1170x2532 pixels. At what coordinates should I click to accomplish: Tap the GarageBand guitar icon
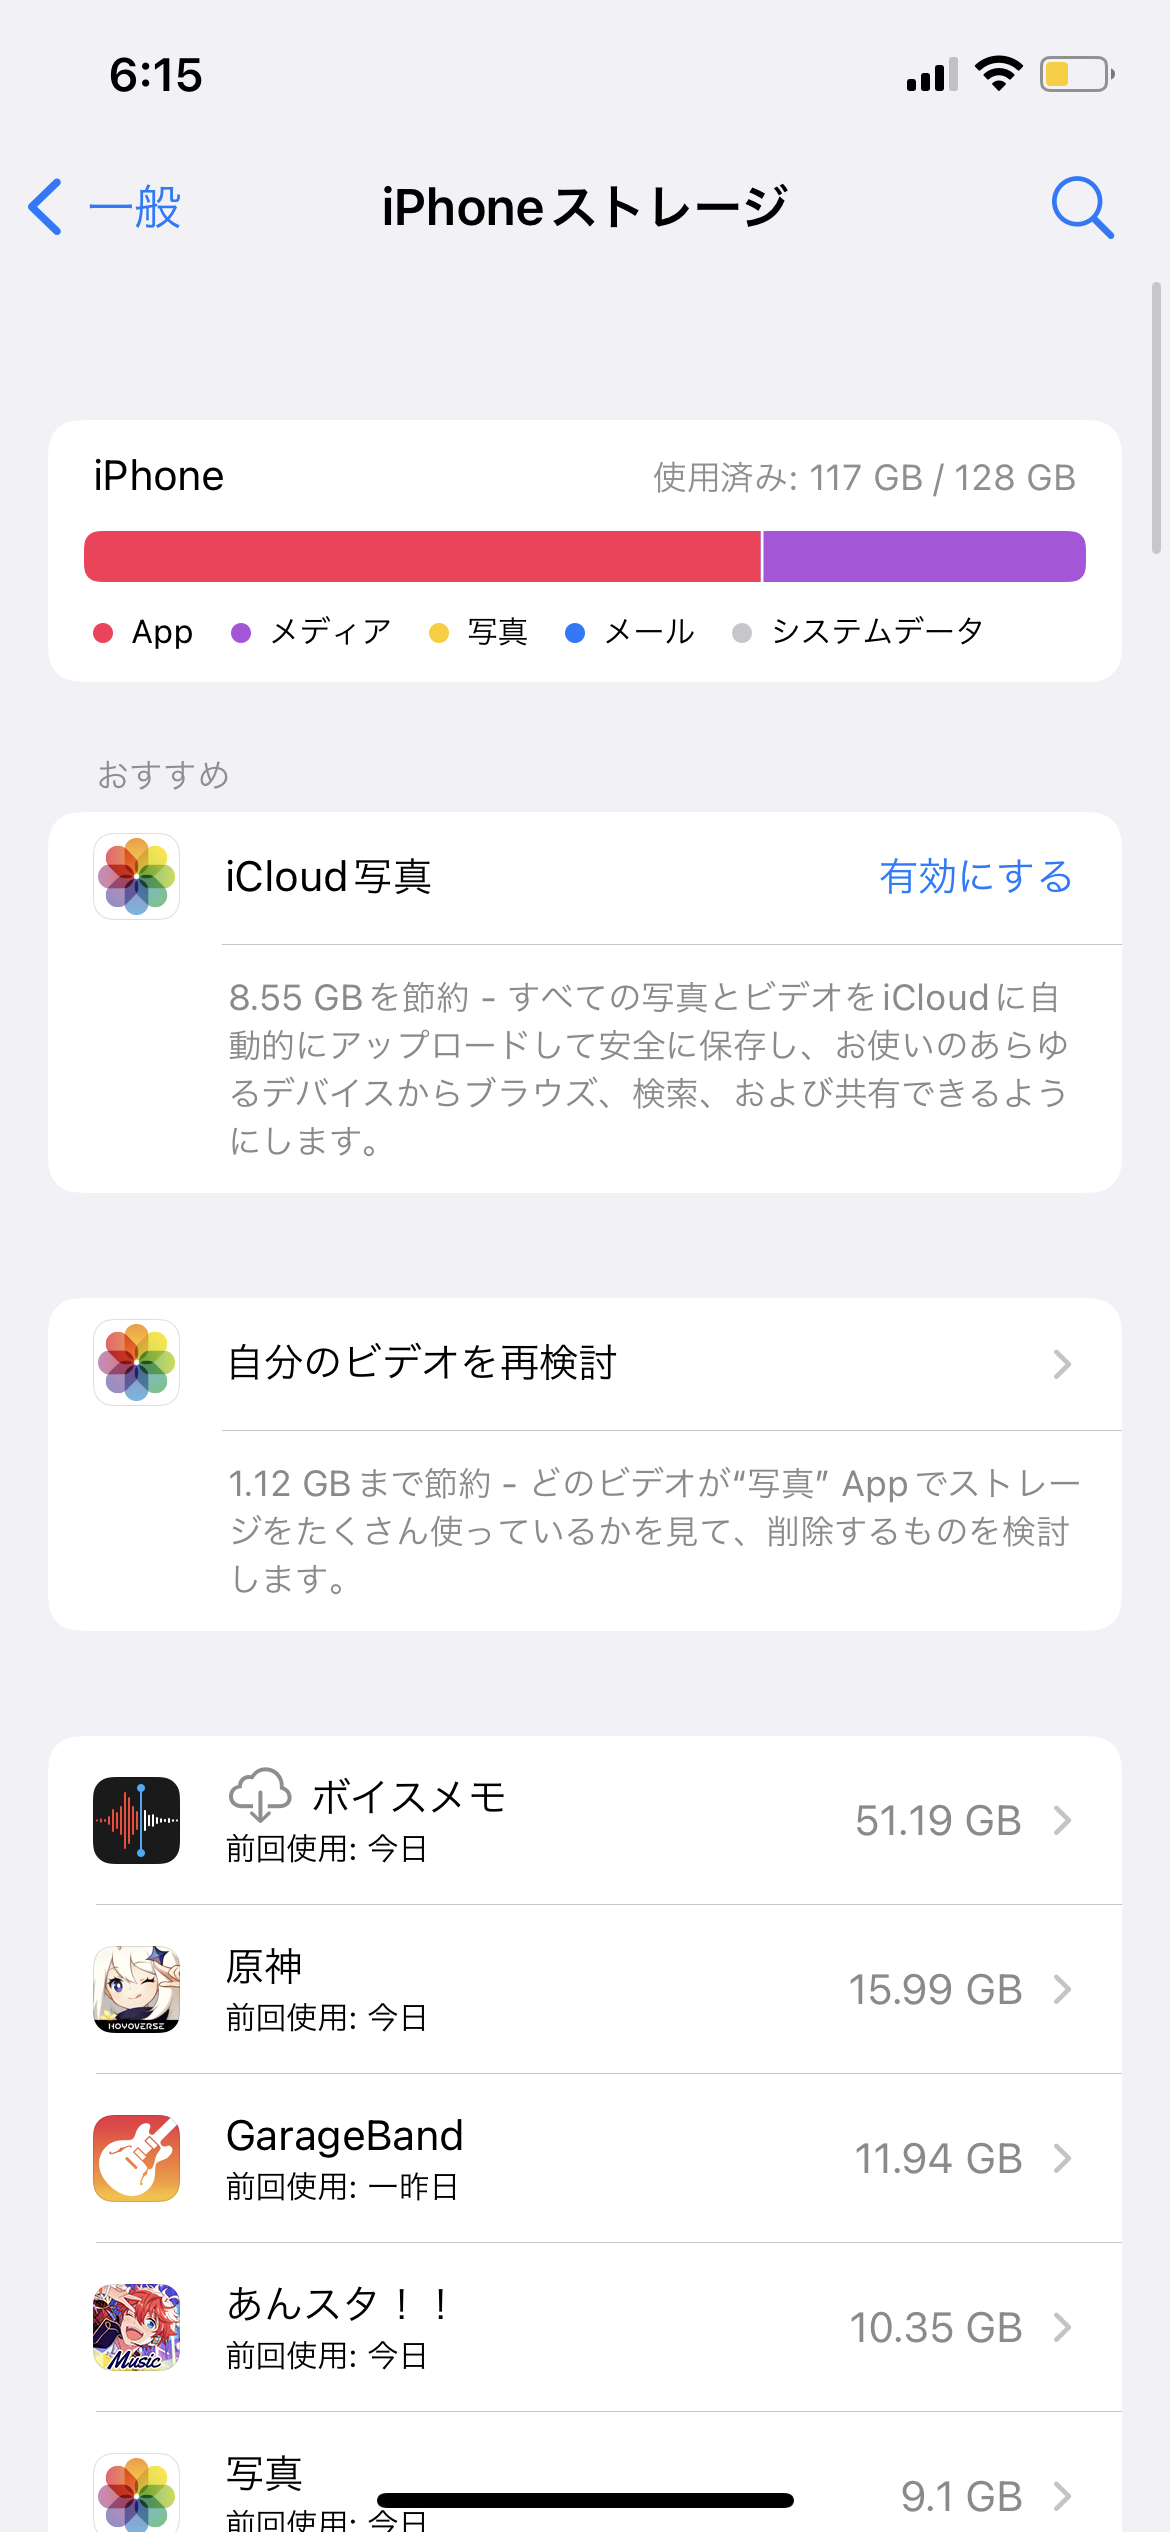point(137,2158)
